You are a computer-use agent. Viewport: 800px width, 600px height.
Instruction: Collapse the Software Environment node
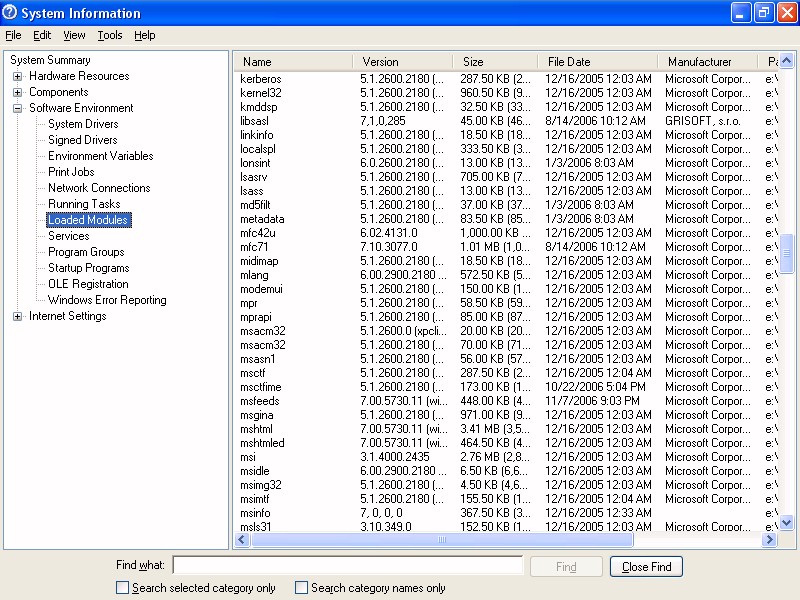click(17, 108)
